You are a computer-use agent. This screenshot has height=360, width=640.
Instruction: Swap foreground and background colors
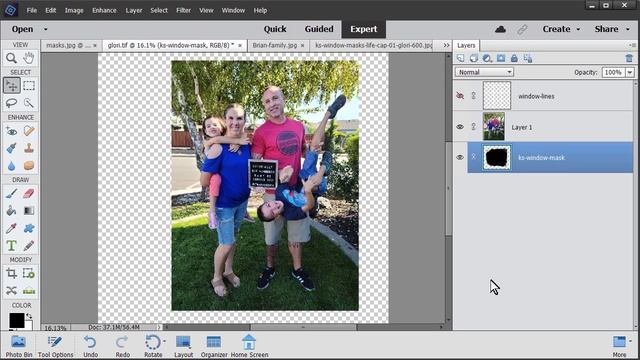tap(29, 316)
